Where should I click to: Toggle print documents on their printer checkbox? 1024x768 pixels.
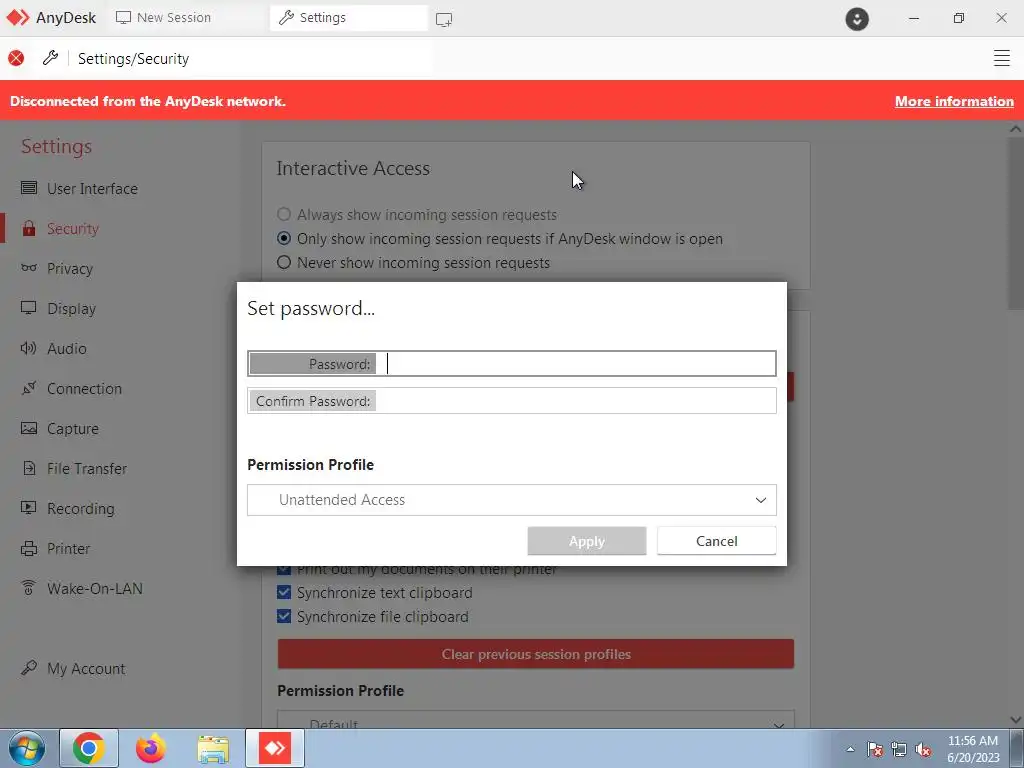[283, 569]
